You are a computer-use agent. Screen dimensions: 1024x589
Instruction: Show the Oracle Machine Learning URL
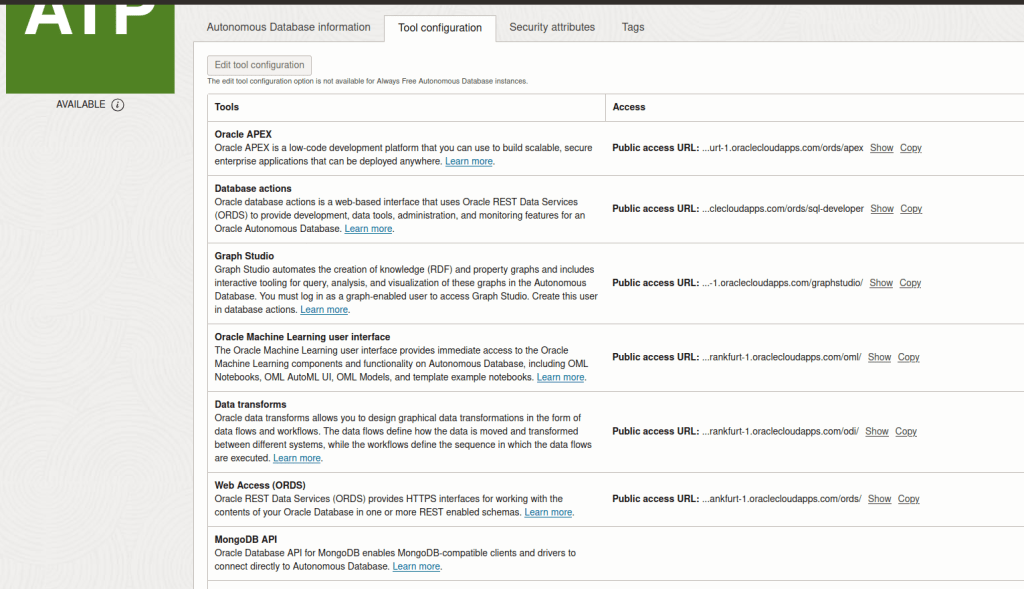pyautogui.click(x=879, y=357)
